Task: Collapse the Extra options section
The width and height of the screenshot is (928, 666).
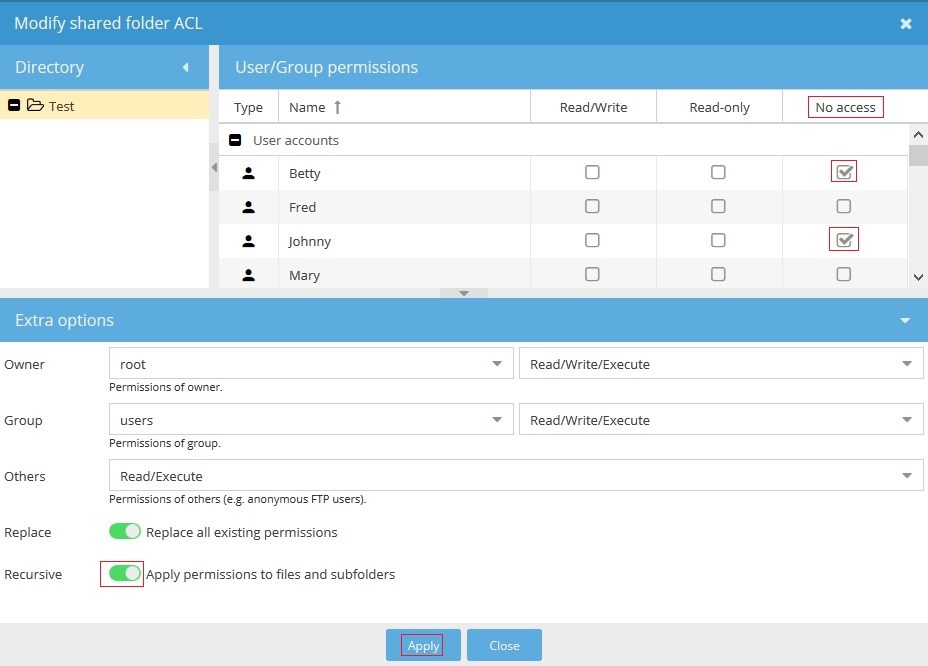Action: tap(905, 321)
